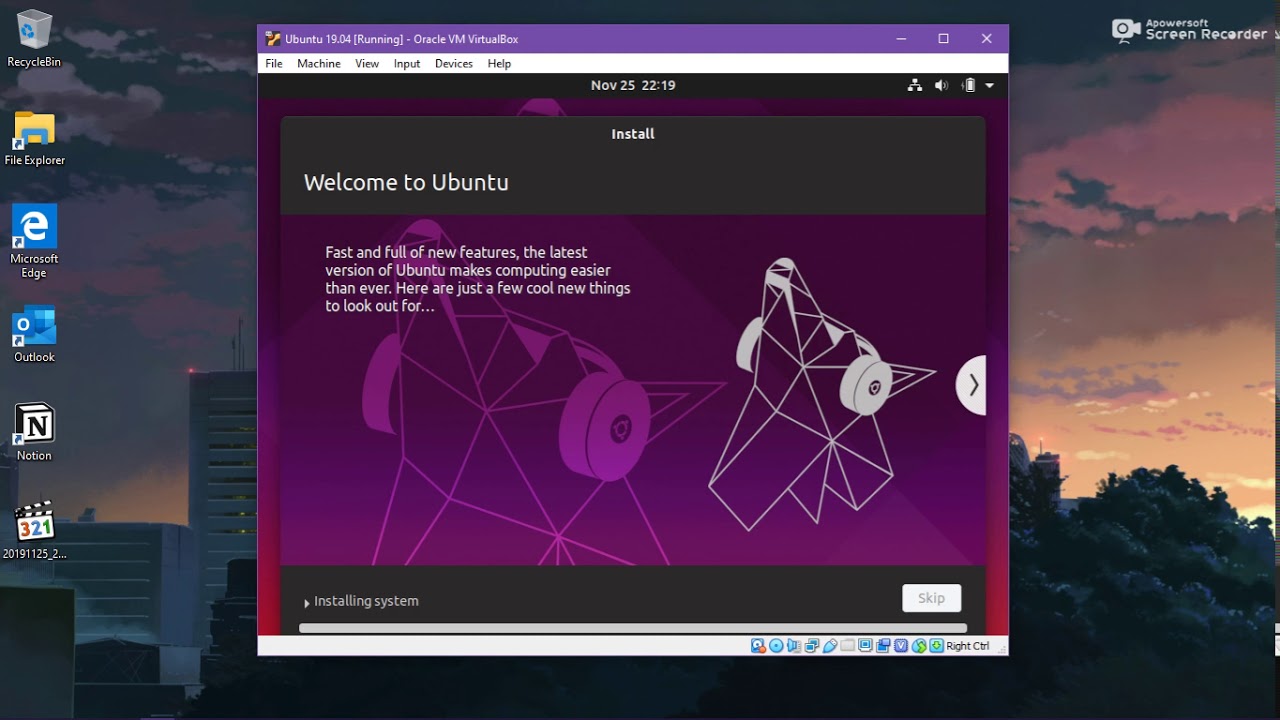Click the network adapters icon in VirtualBox status bar
Viewport: 1280px width, 720px height.
tap(812, 646)
